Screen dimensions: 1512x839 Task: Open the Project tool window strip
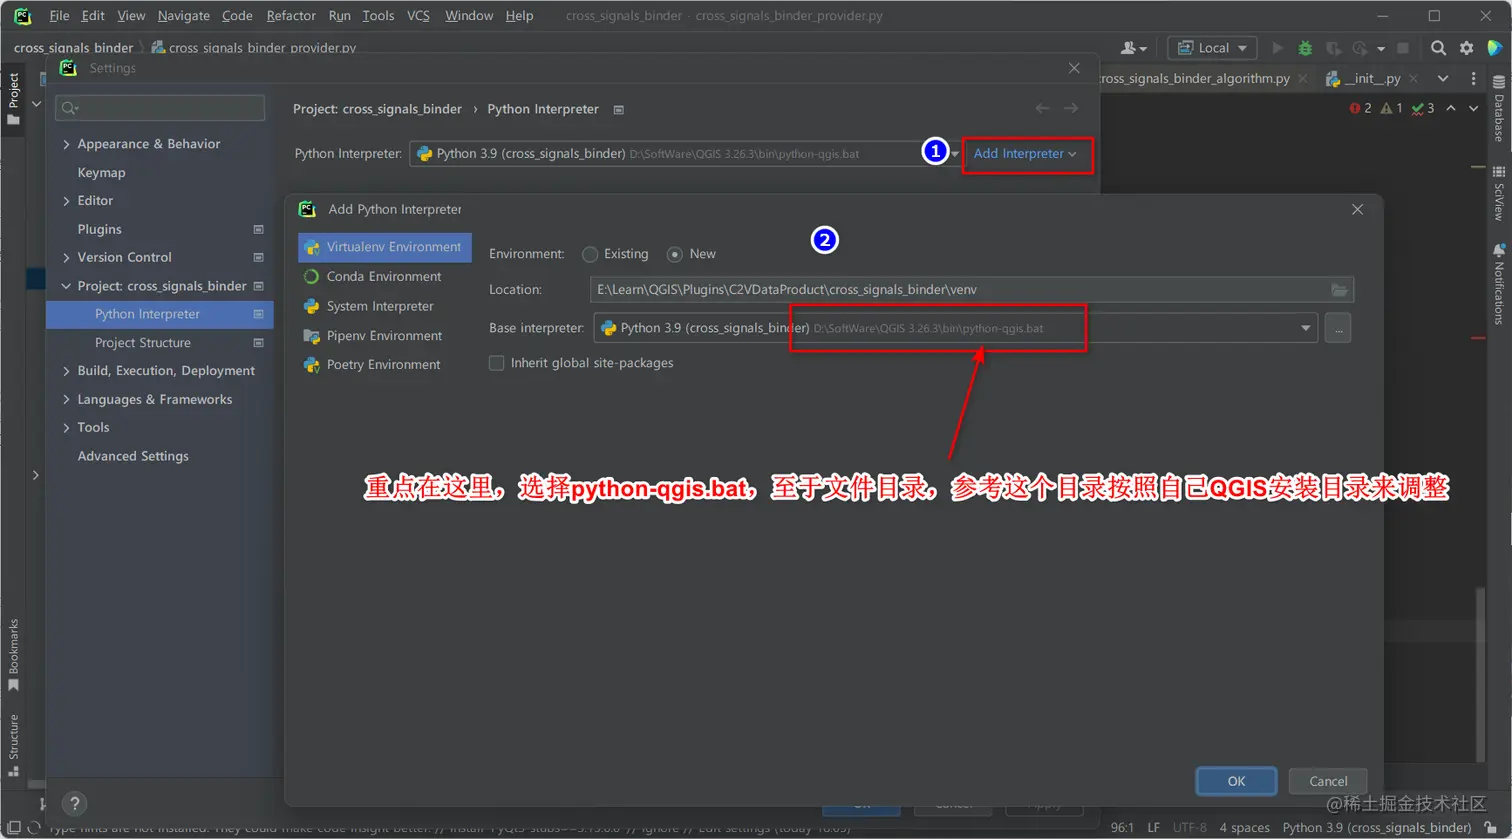(13, 98)
